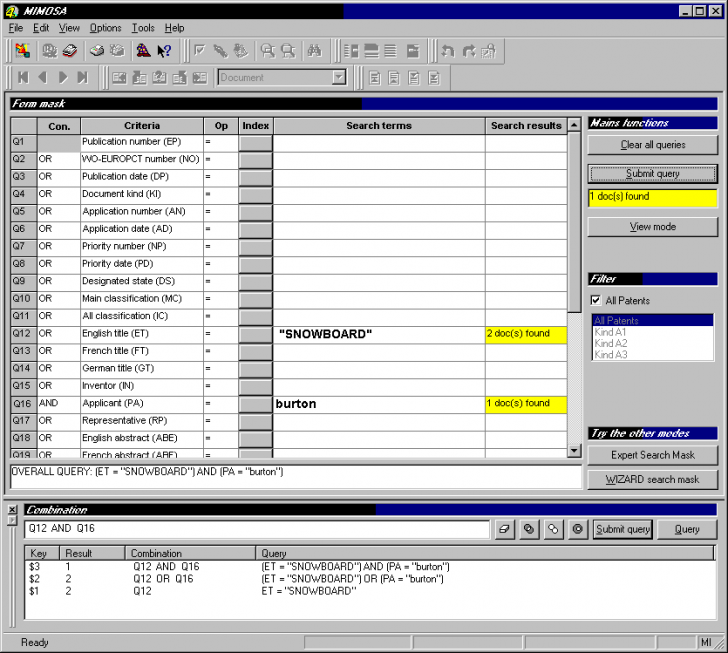Image resolution: width=728 pixels, height=653 pixels.
Task: Close the Combination panel with small X
Action: point(13,509)
